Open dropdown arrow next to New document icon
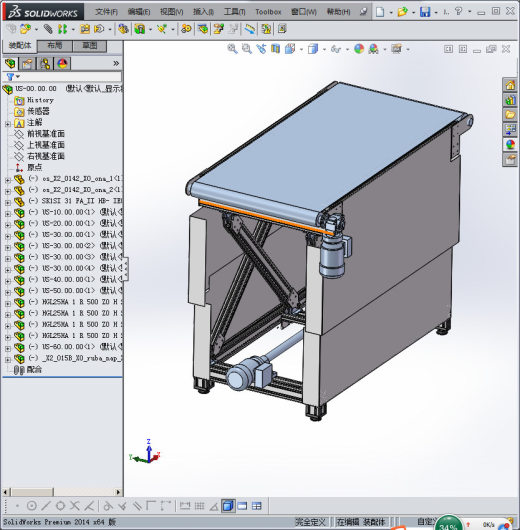The width and height of the screenshot is (520, 530). 391,13
